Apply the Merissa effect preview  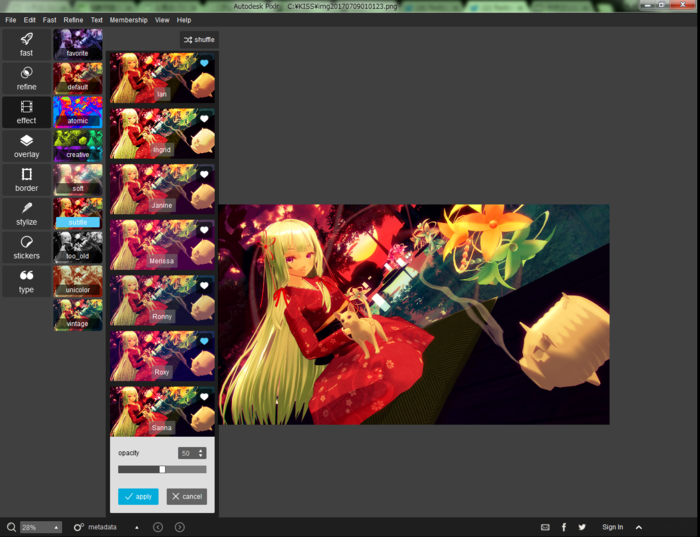click(x=162, y=245)
